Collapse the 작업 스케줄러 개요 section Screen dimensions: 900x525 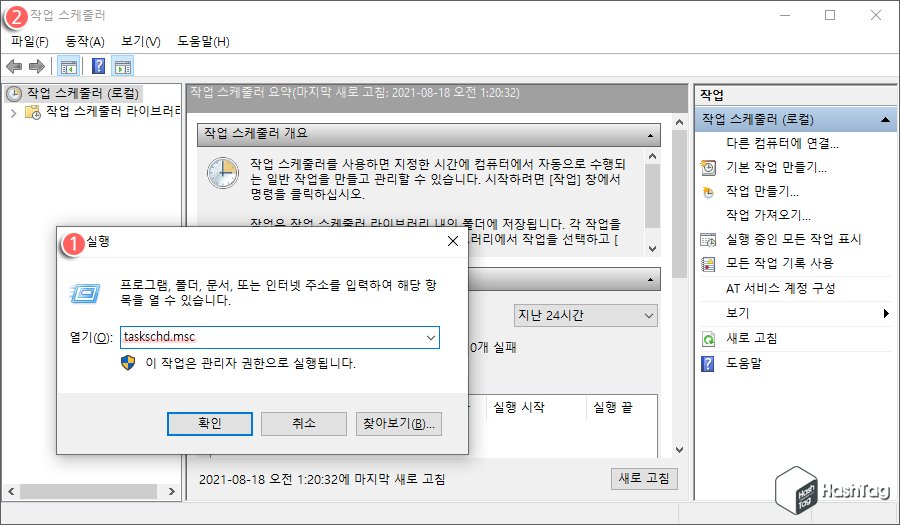tap(650, 135)
